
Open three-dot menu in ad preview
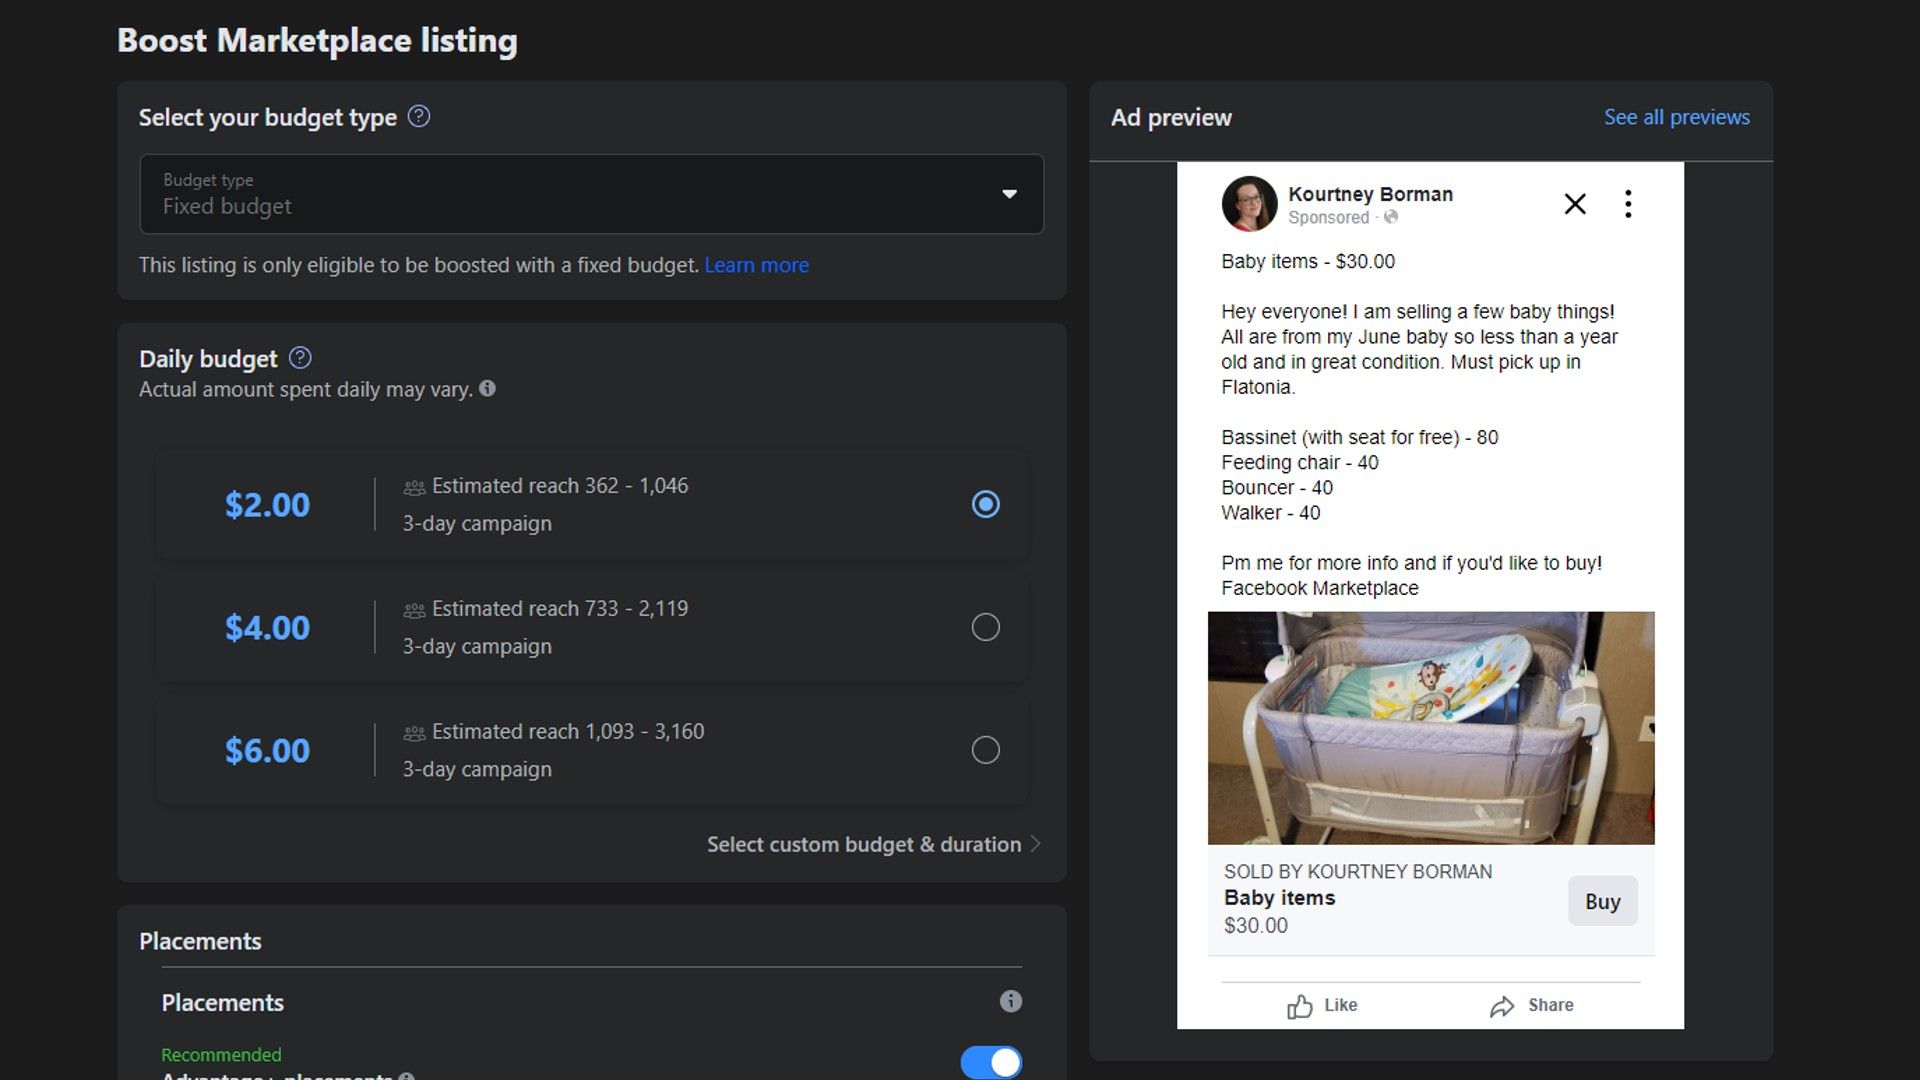[x=1628, y=204]
